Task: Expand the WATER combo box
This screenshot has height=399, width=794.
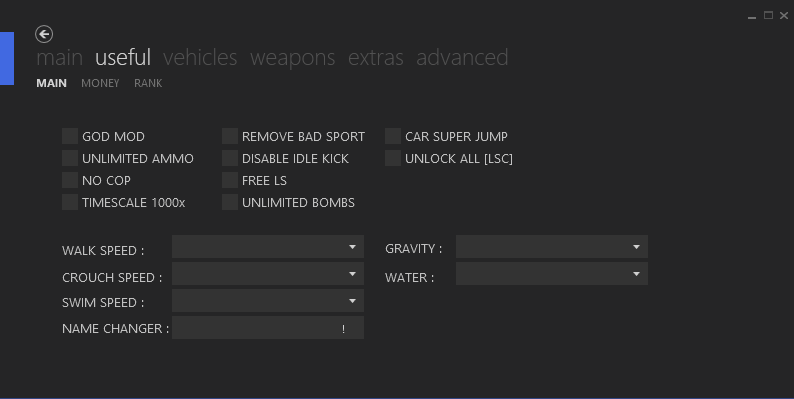Action: point(552,273)
